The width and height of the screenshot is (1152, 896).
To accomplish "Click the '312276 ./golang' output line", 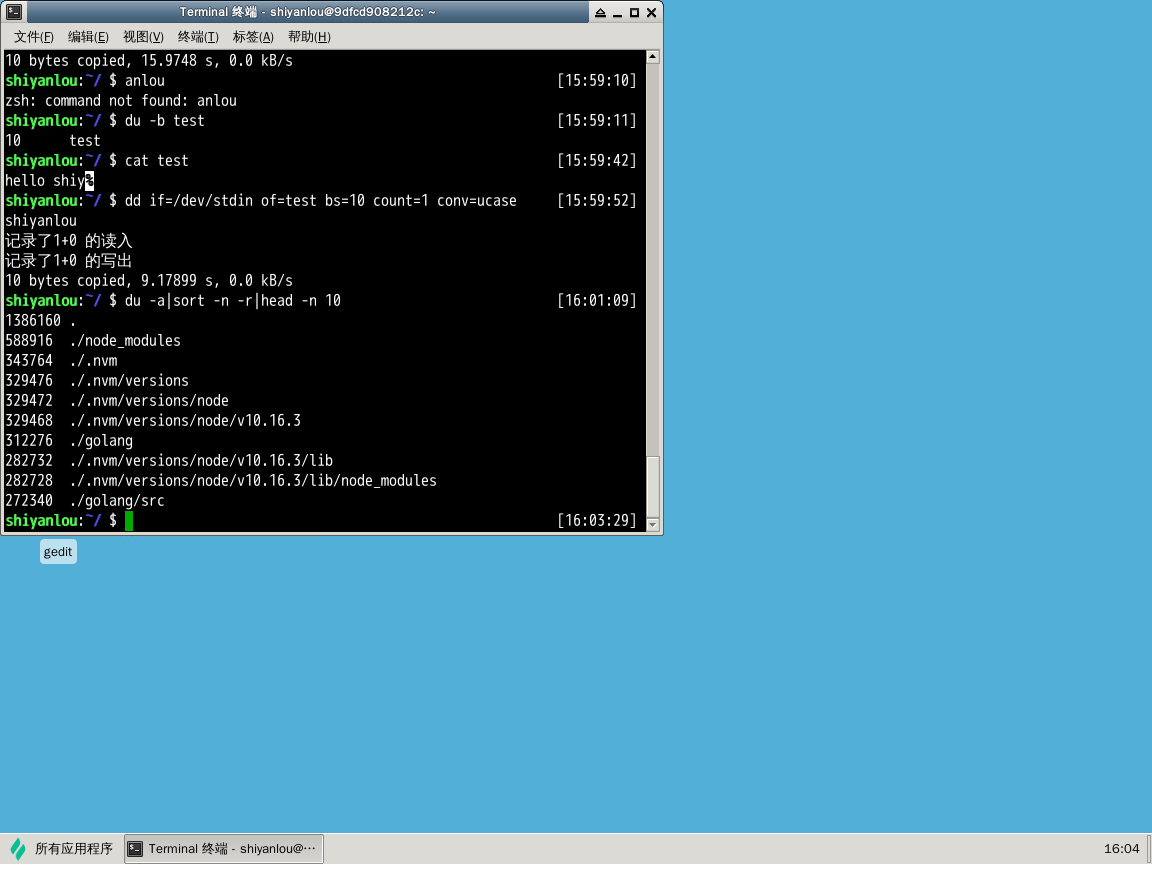I will (x=69, y=441).
